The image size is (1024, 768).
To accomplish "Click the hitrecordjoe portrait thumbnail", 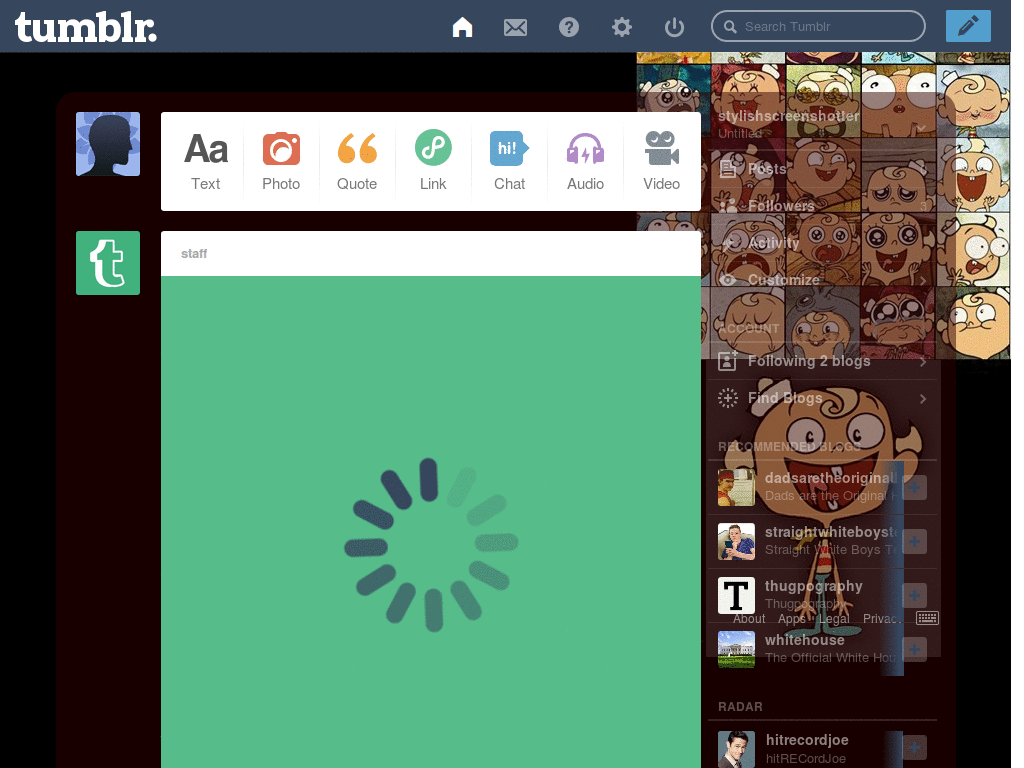I will 736,749.
